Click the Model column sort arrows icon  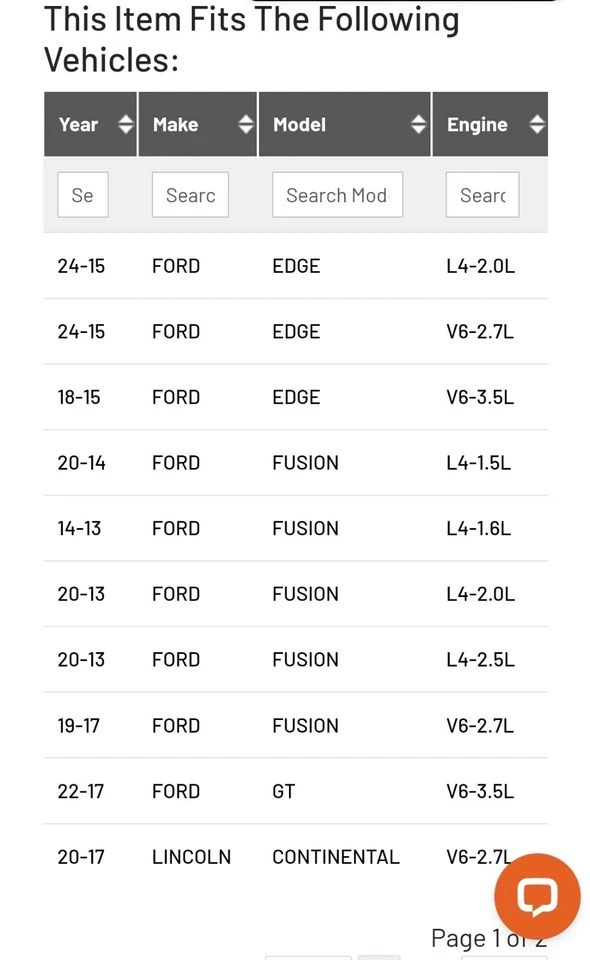point(418,124)
